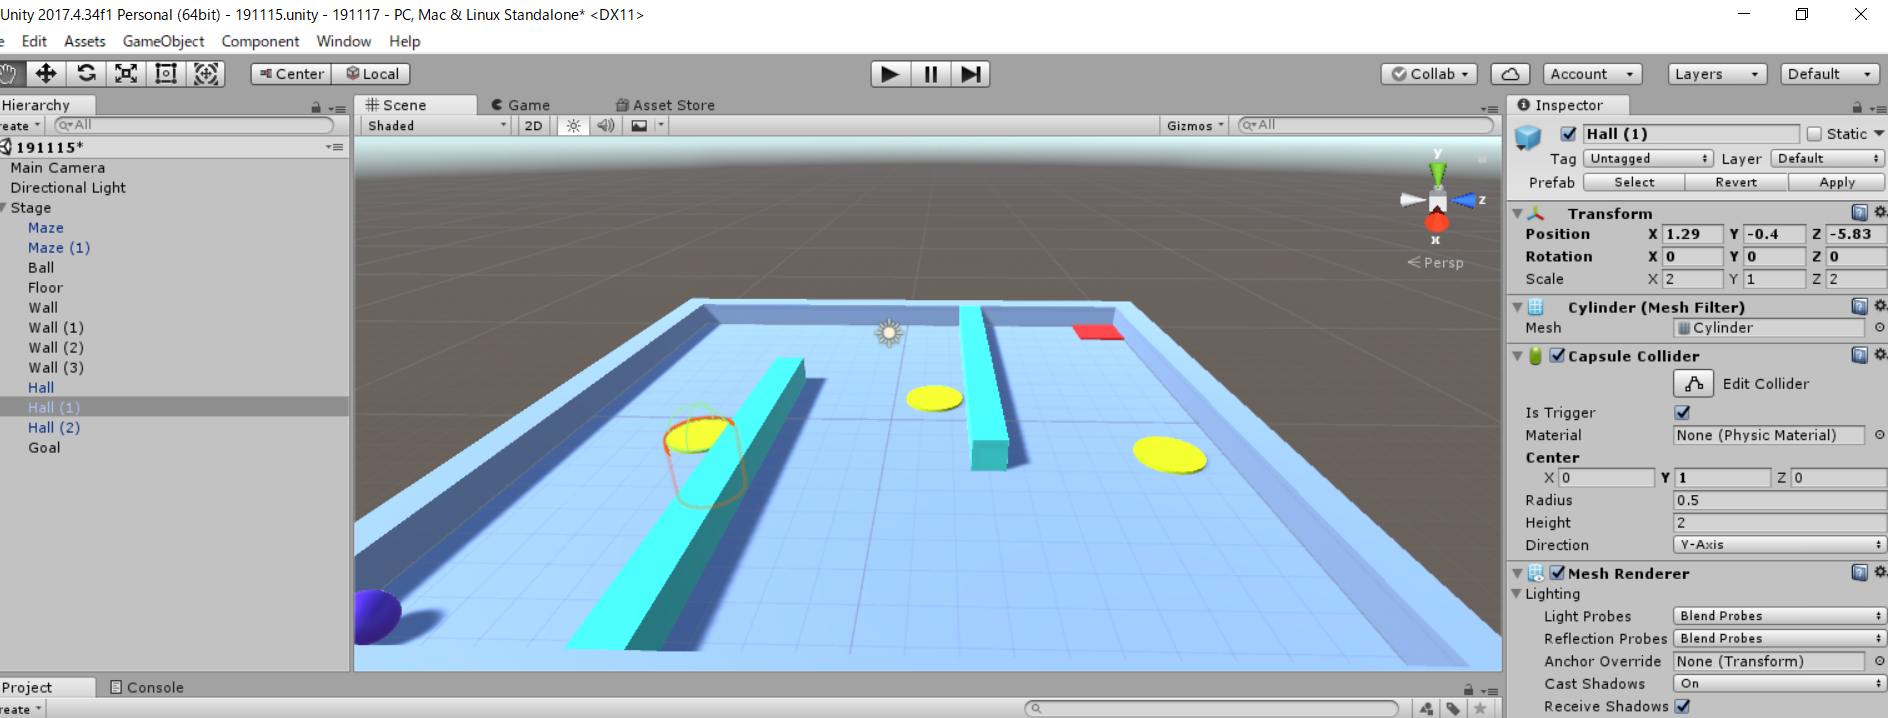Collapse the Lighting section
1888x718 pixels.
point(1517,594)
